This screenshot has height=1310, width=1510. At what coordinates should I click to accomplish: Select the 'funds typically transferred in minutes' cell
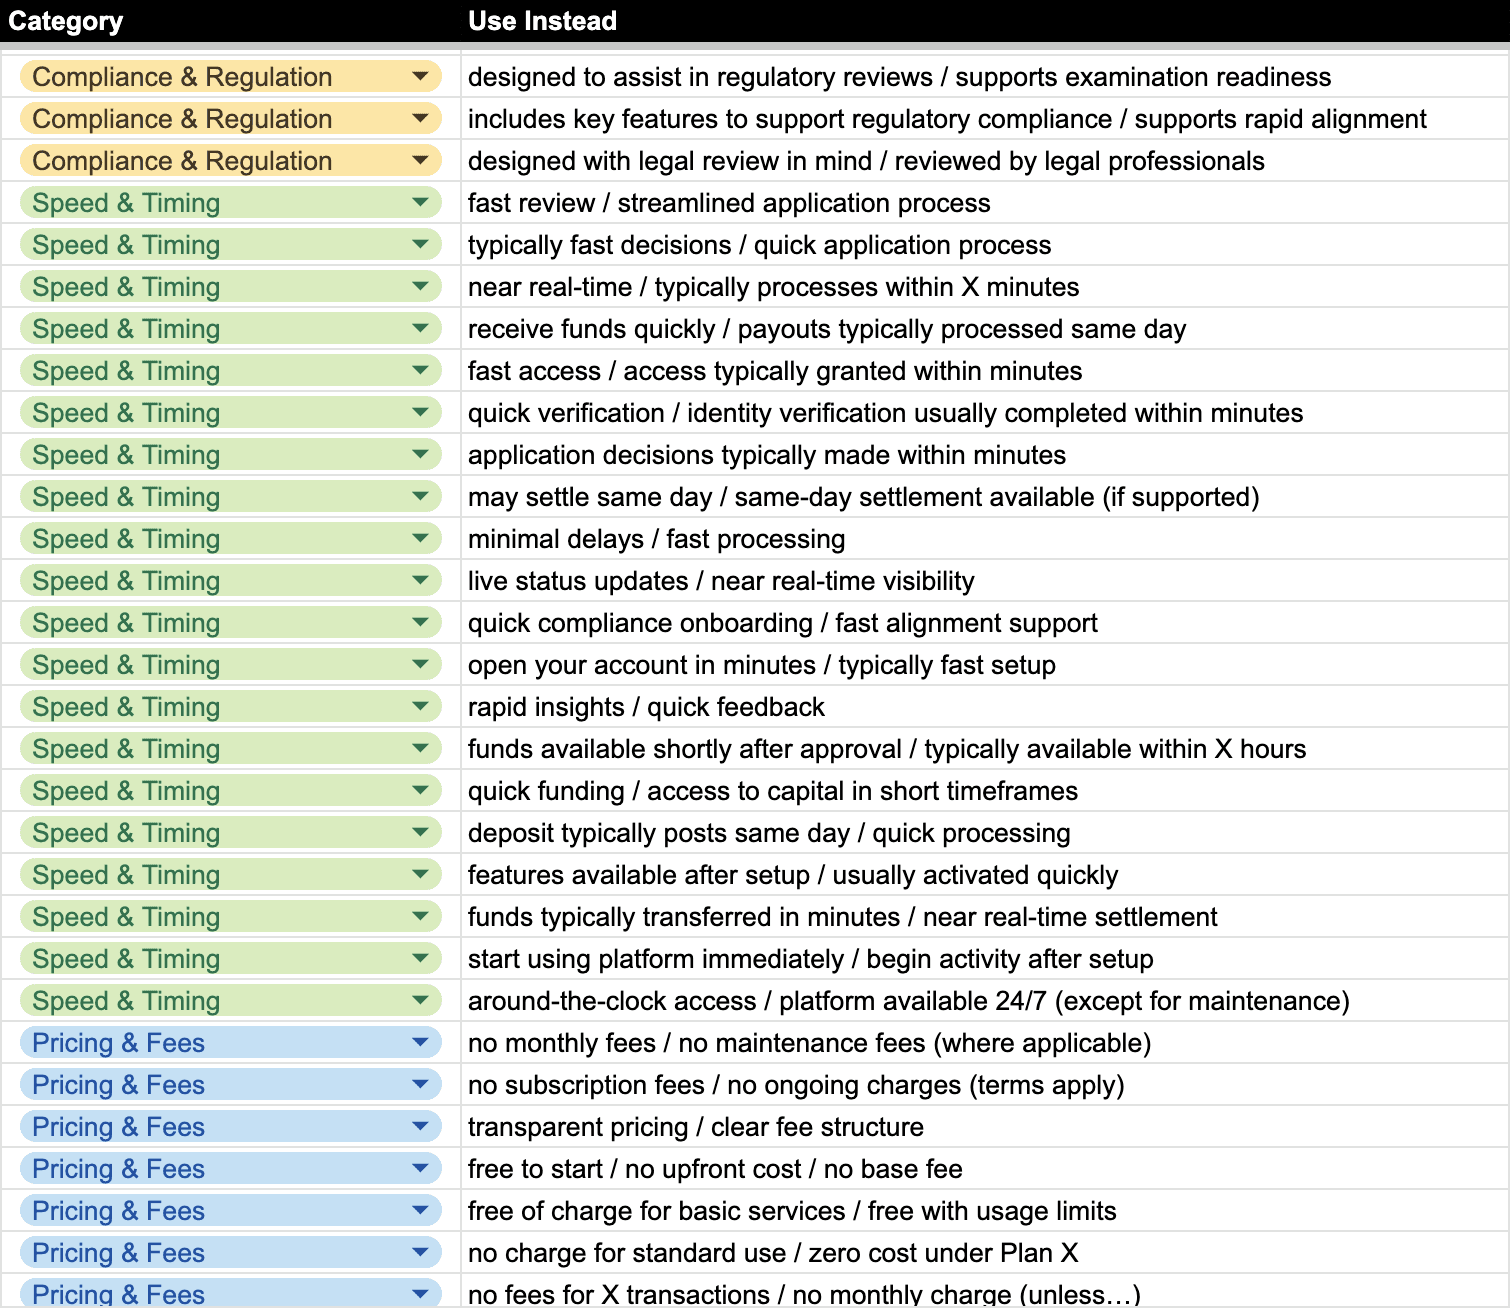842,916
